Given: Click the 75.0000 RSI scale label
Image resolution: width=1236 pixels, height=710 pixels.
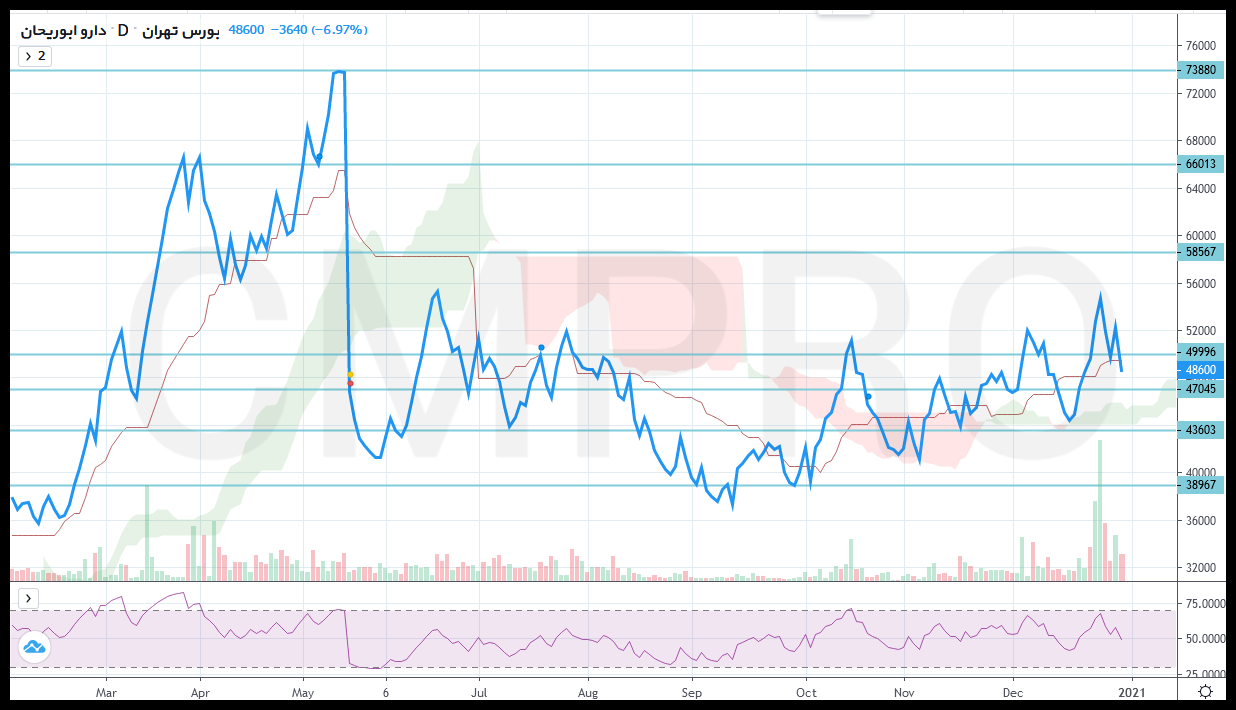Looking at the screenshot, I should tap(1203, 604).
